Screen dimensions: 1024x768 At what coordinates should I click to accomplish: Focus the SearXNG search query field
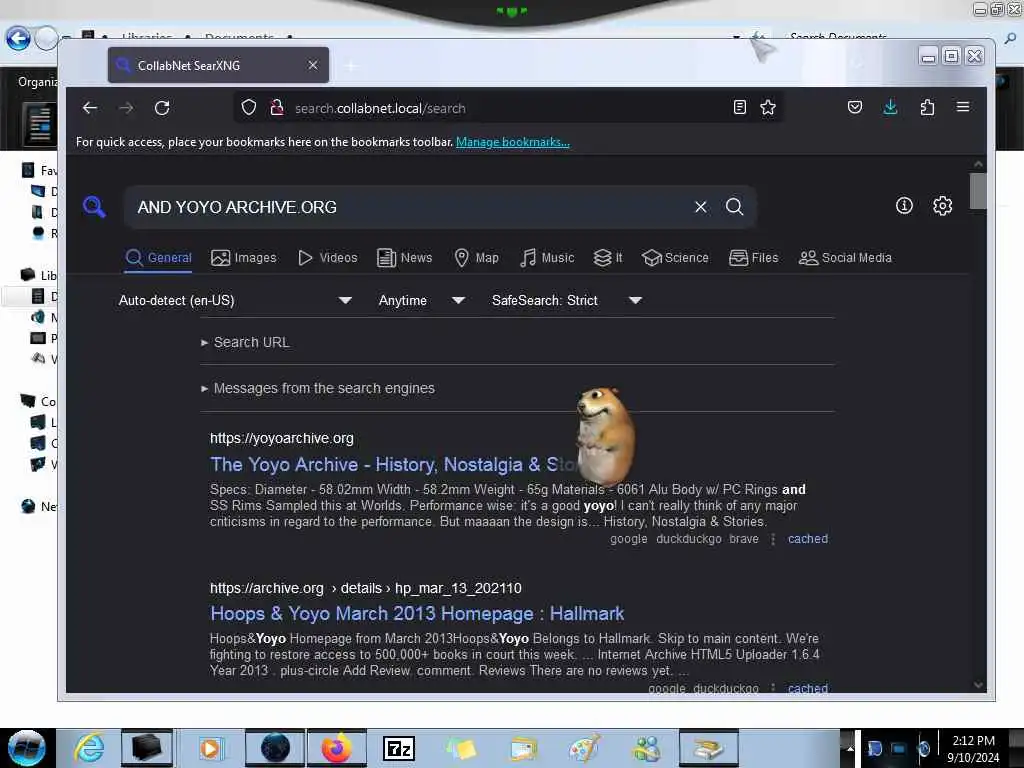pos(411,207)
